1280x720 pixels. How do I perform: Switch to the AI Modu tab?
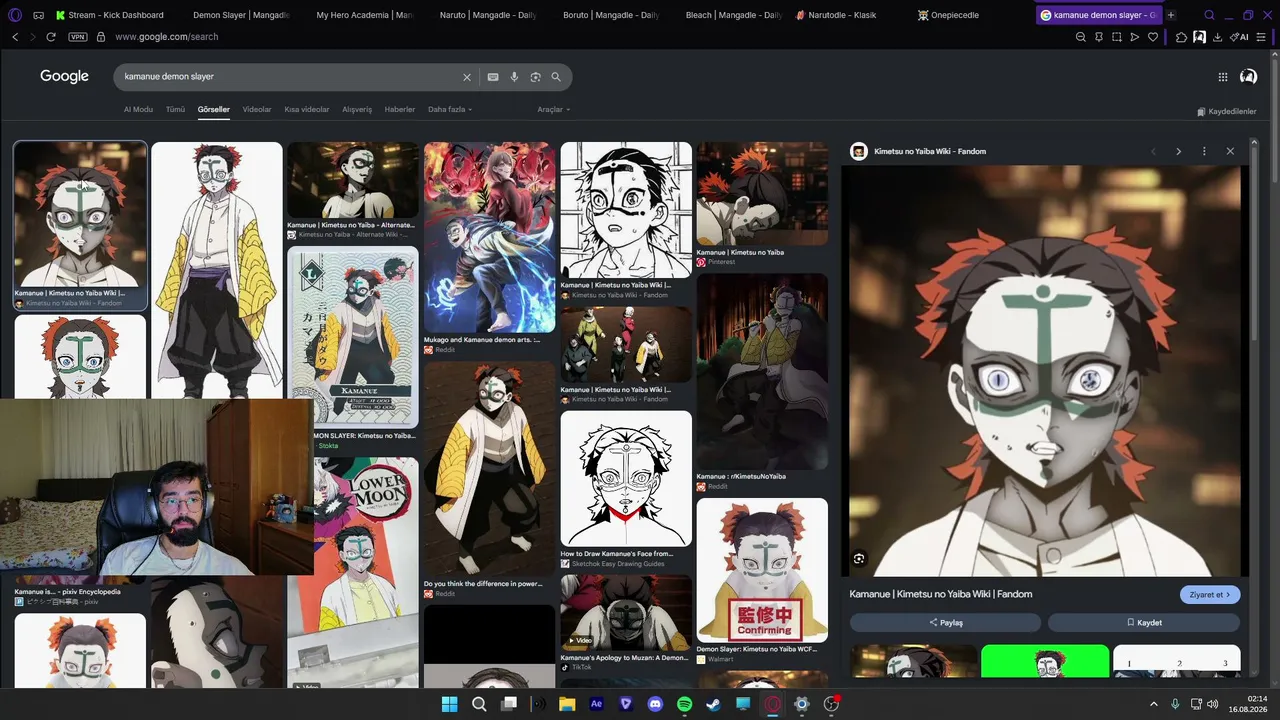(x=138, y=109)
